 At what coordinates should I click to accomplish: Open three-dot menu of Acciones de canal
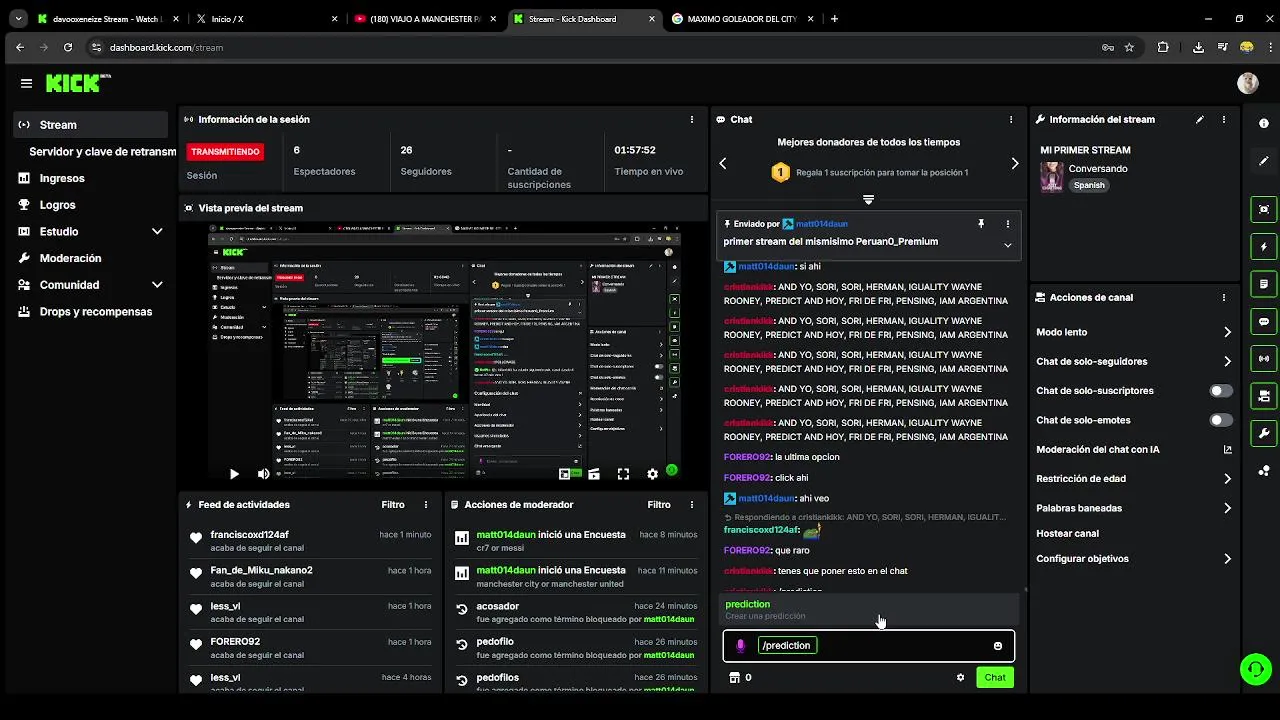click(x=1223, y=297)
